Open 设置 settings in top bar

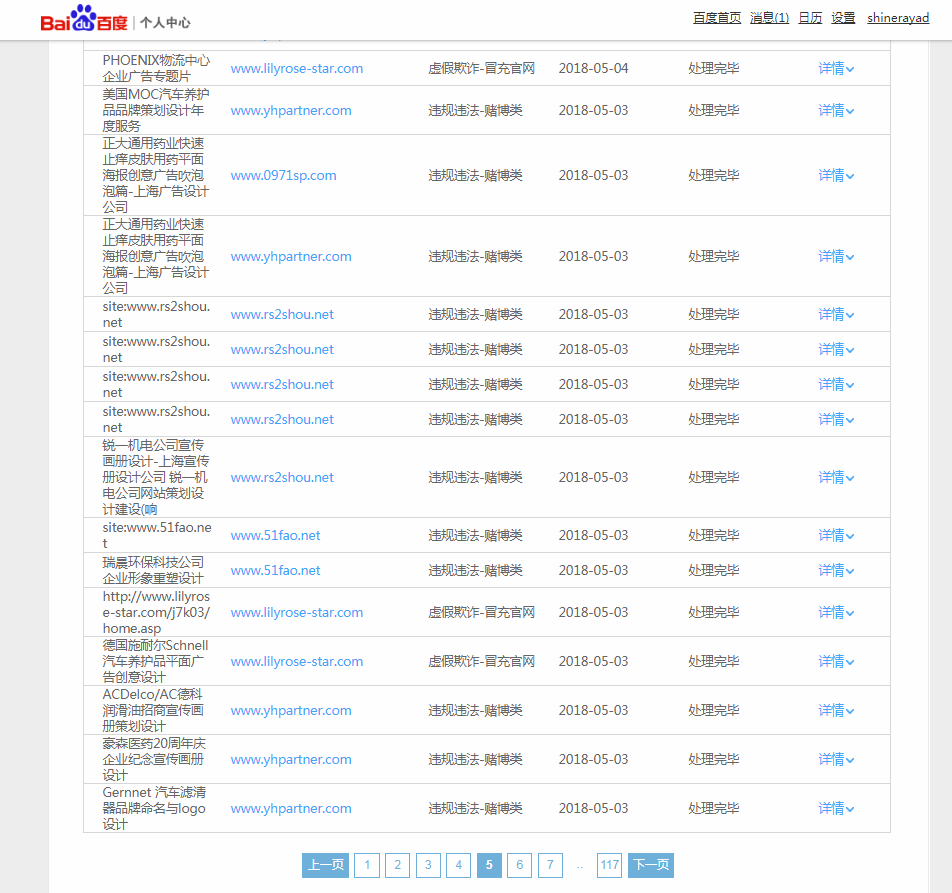(x=843, y=18)
